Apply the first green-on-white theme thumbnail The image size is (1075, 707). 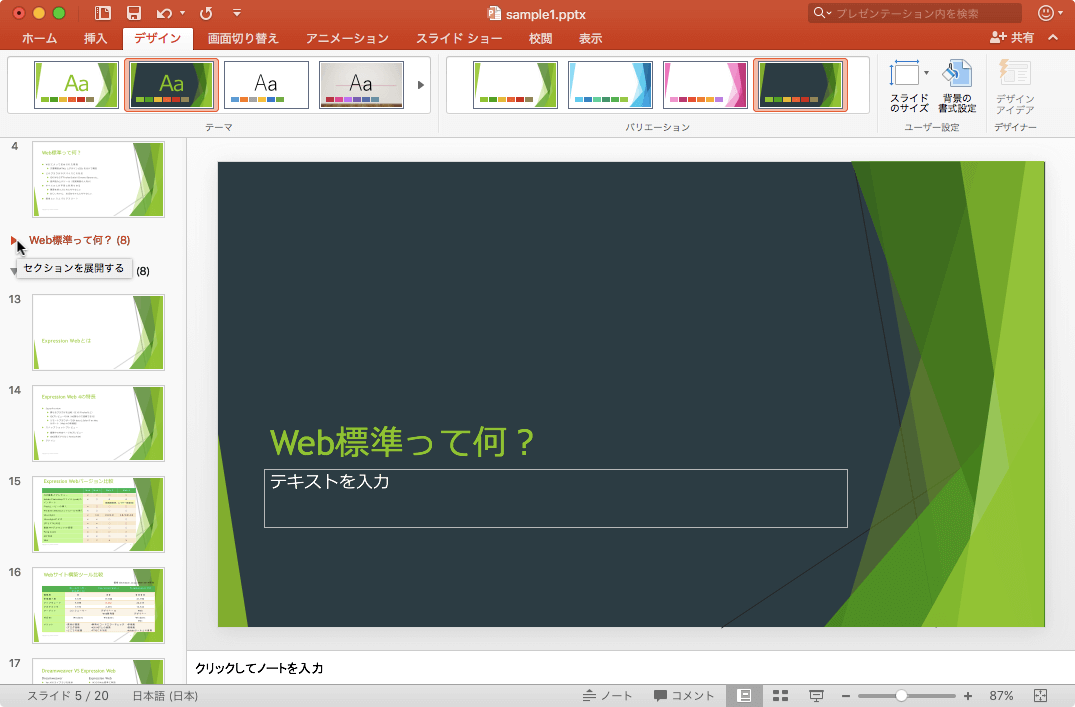pyautogui.click(x=76, y=85)
